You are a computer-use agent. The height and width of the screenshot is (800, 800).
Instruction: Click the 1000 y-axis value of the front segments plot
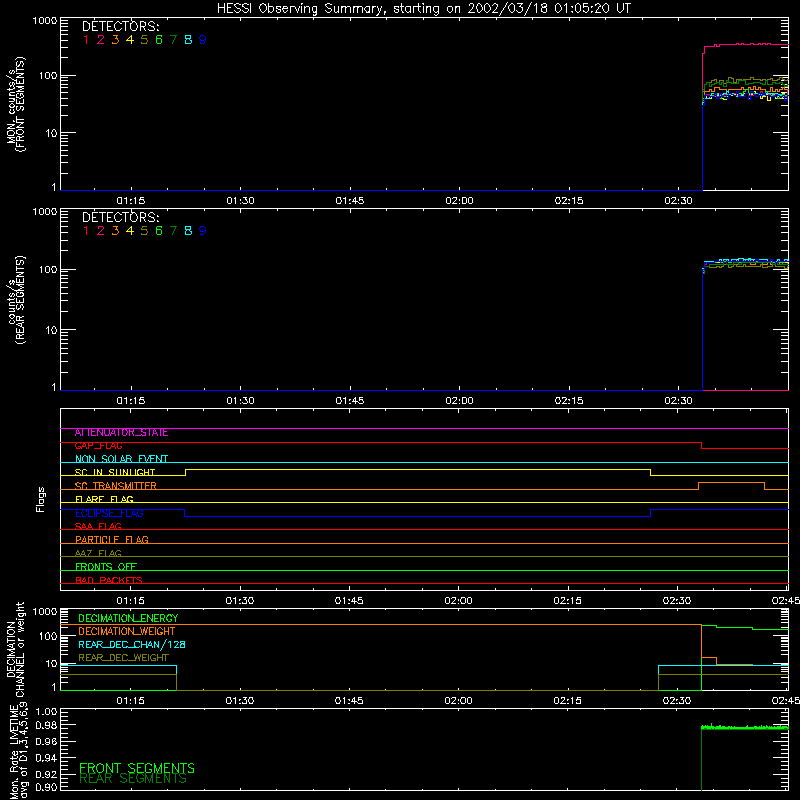pyautogui.click(x=45, y=21)
